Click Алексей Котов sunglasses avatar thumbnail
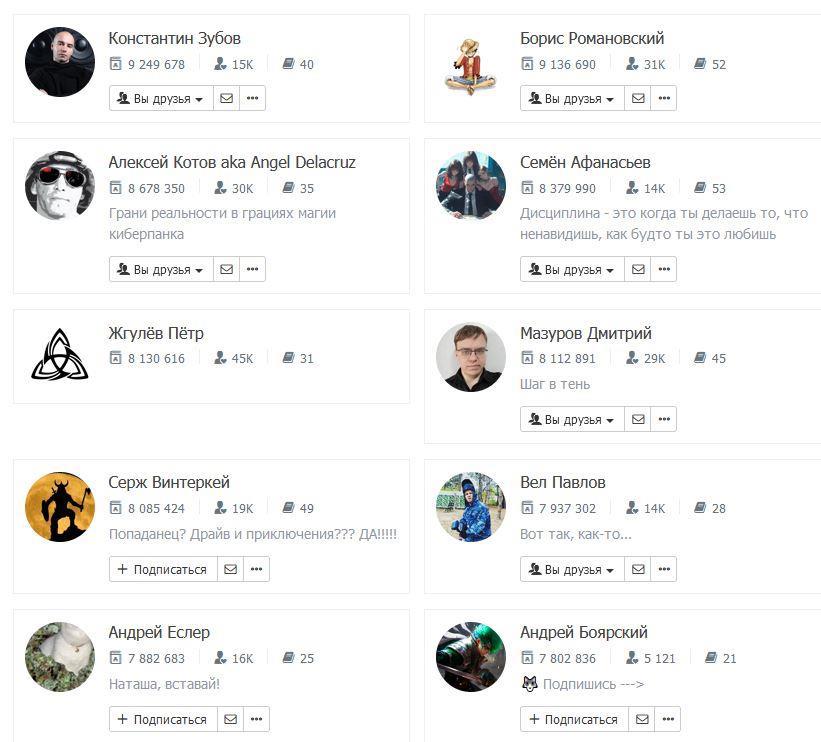The image size is (821, 742). tap(60, 185)
